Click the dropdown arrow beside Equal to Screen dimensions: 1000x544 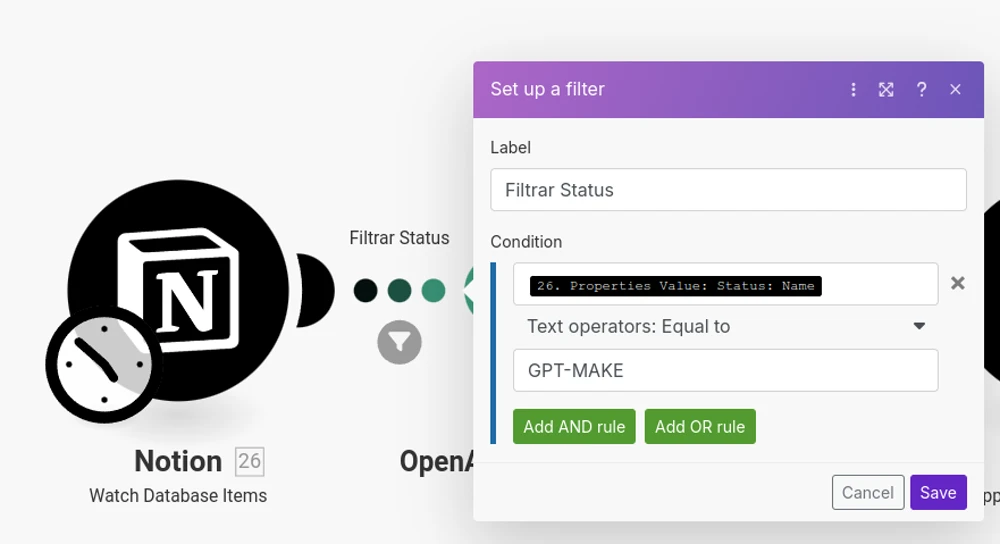919,327
